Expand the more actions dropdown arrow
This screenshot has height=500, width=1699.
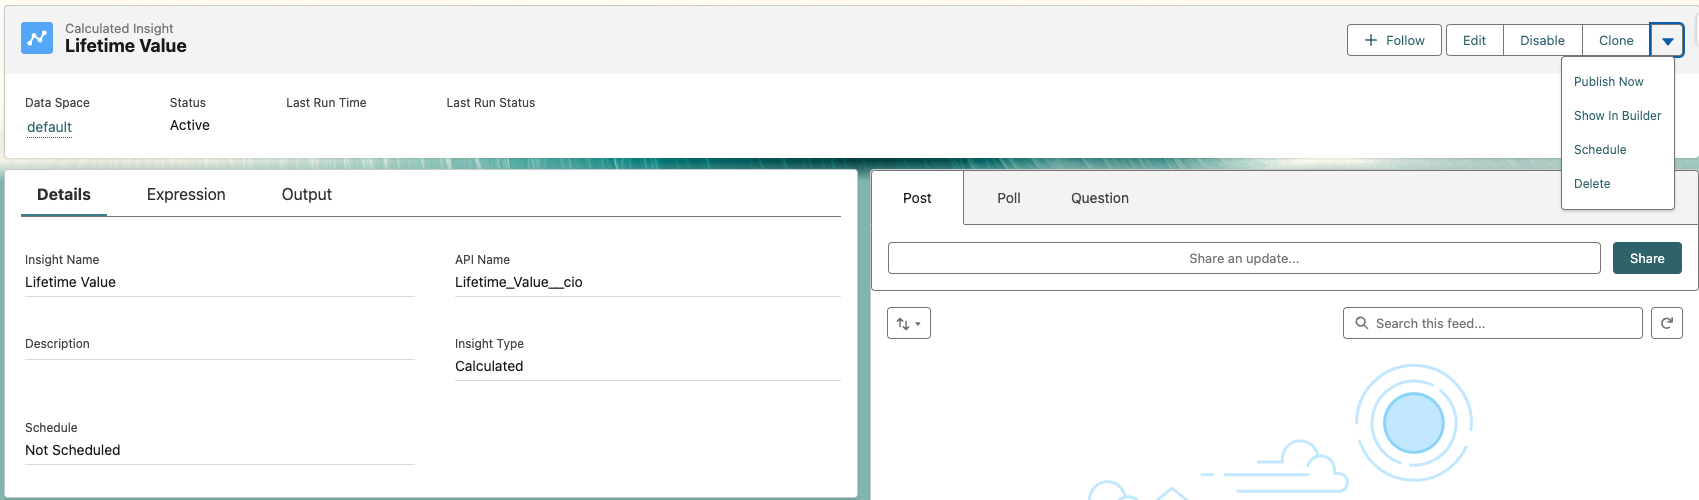(1667, 41)
